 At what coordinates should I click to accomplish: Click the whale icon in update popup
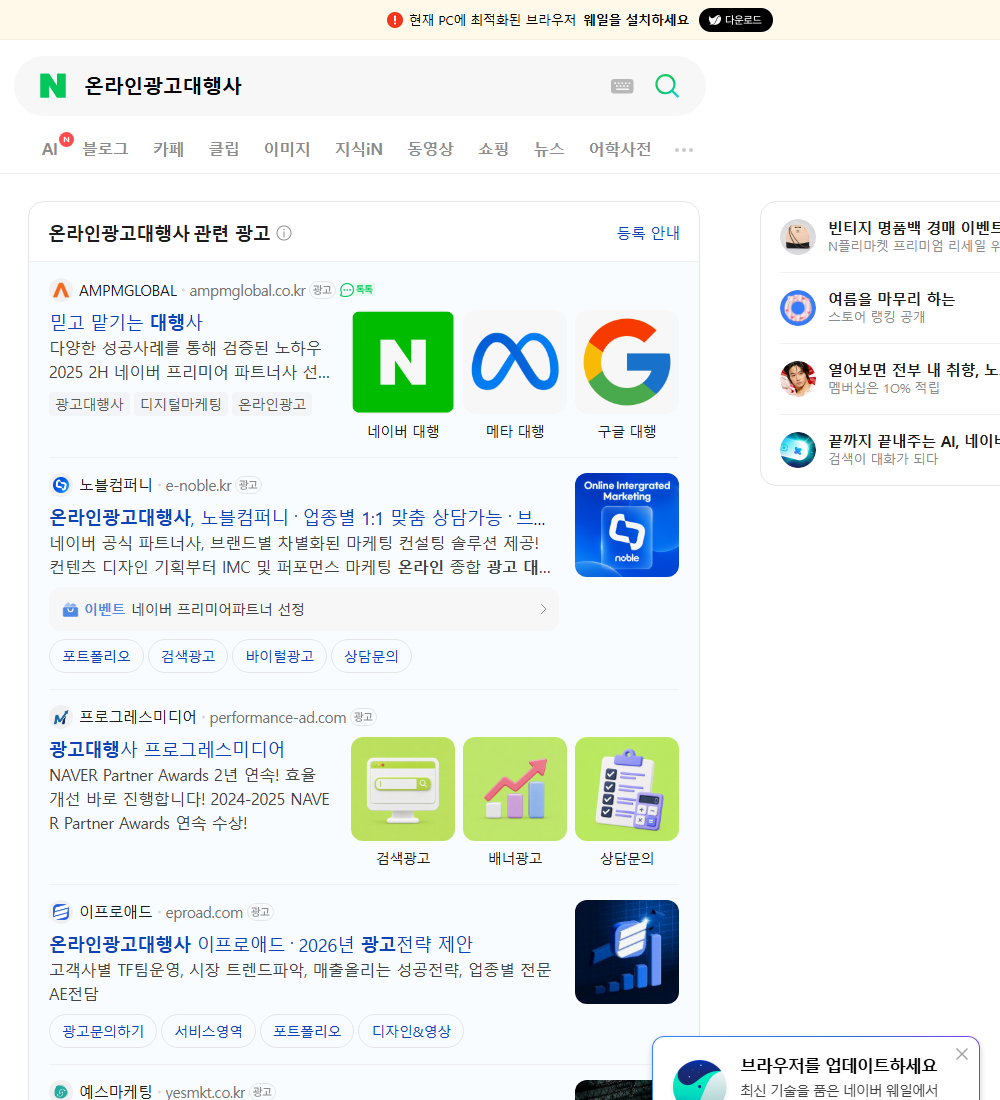(x=700, y=1080)
